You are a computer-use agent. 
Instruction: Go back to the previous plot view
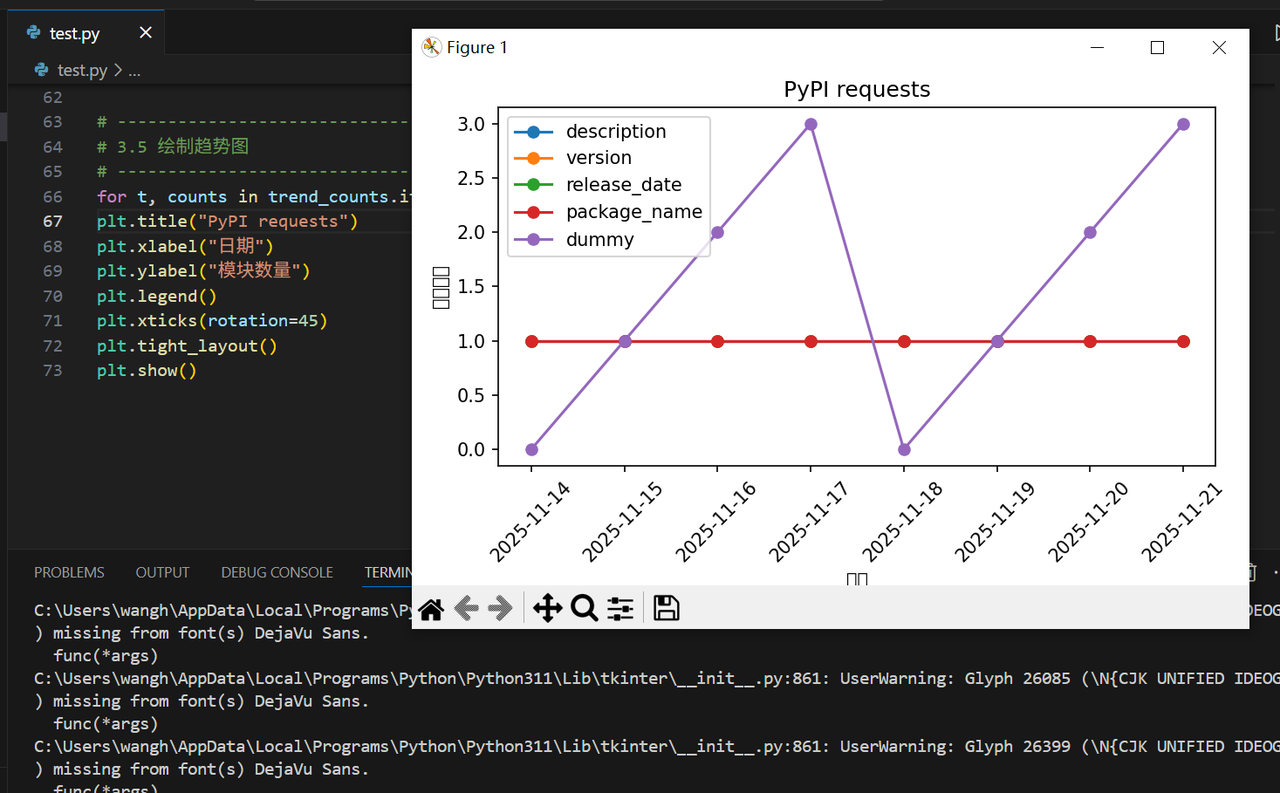coord(466,608)
